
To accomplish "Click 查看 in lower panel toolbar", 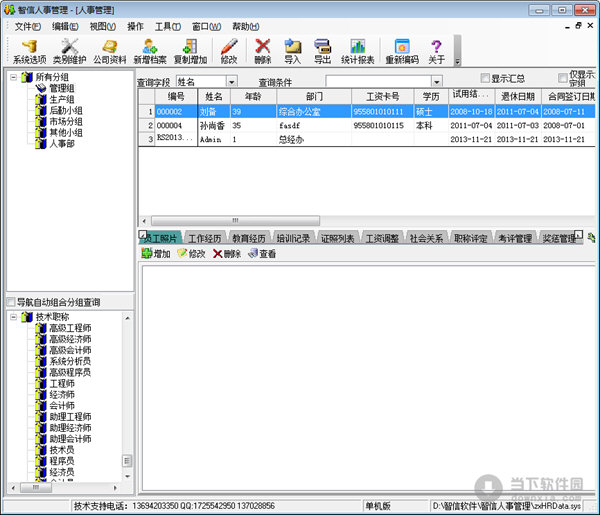I will click(262, 253).
